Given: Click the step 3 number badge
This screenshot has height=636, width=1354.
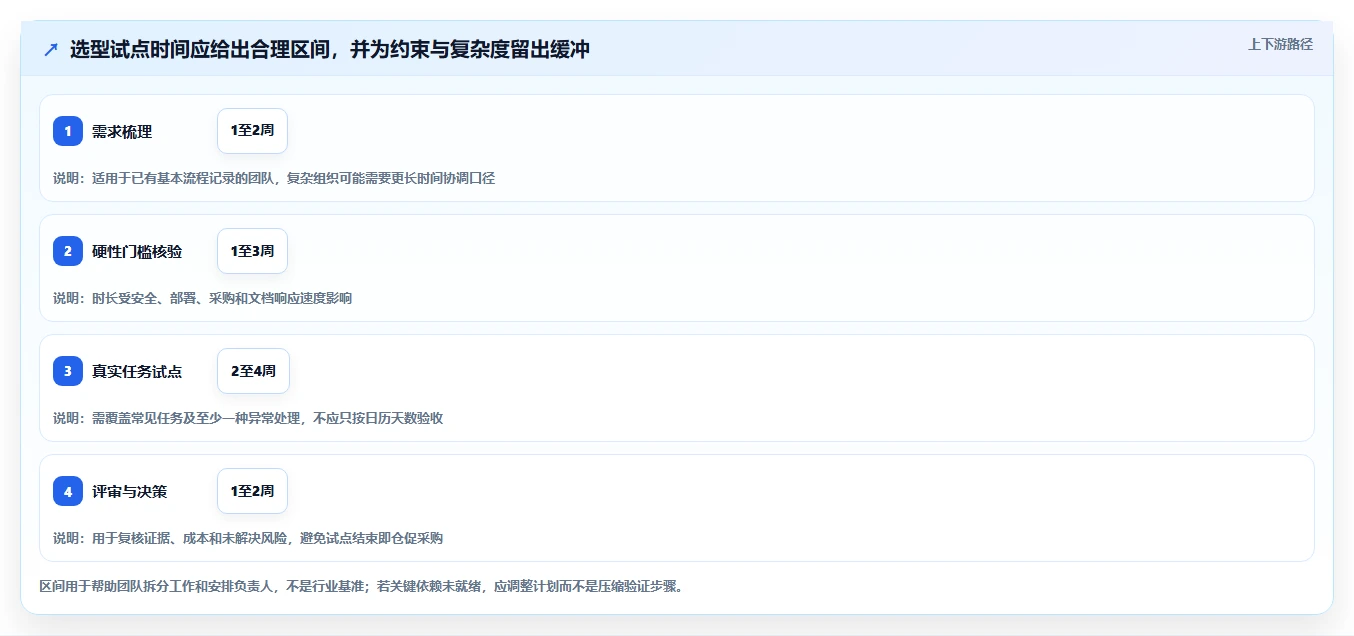Looking at the screenshot, I should click(68, 371).
